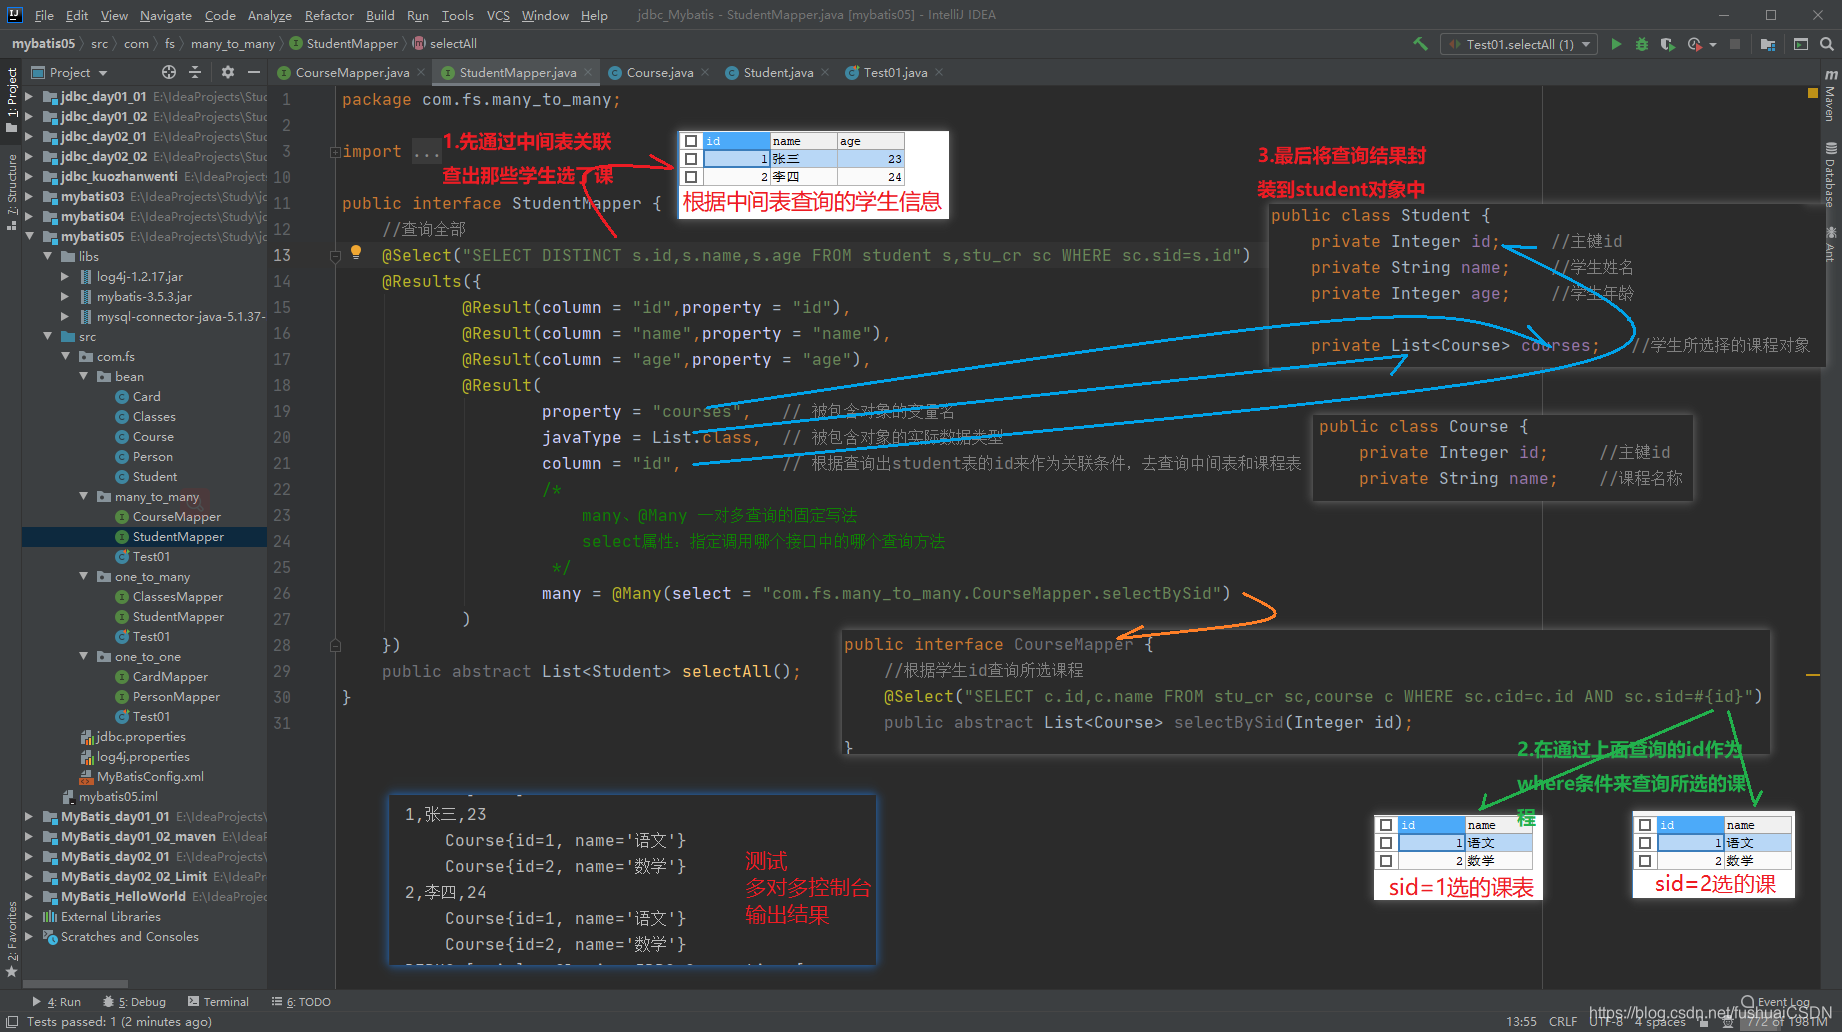1842x1032 pixels.
Task: Click the CRLF line separator indicator
Action: [x=1562, y=1021]
